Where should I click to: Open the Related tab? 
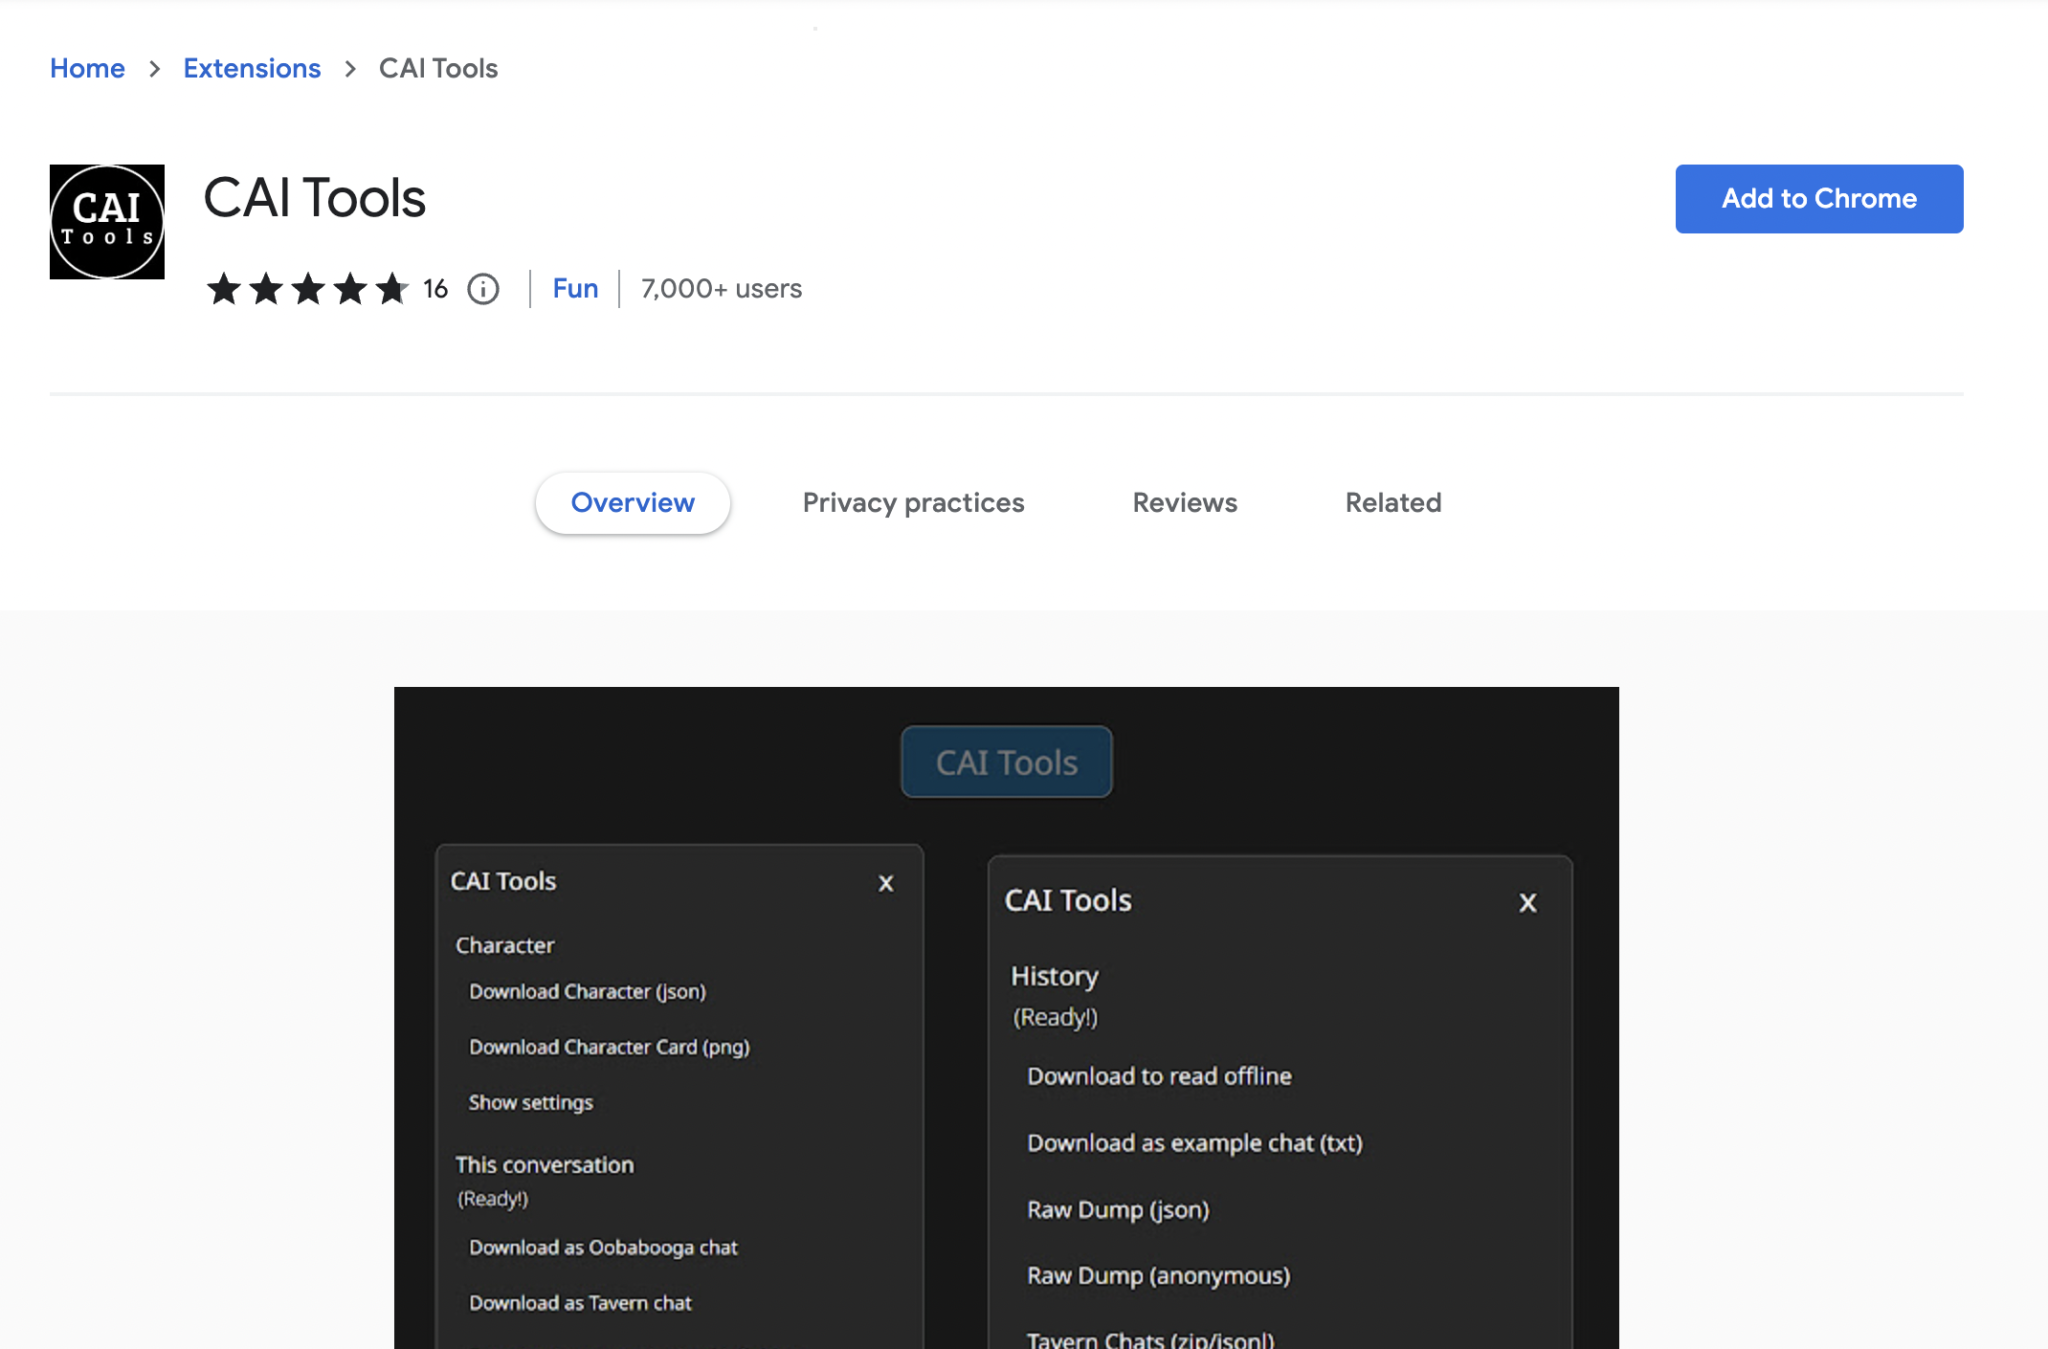point(1392,502)
